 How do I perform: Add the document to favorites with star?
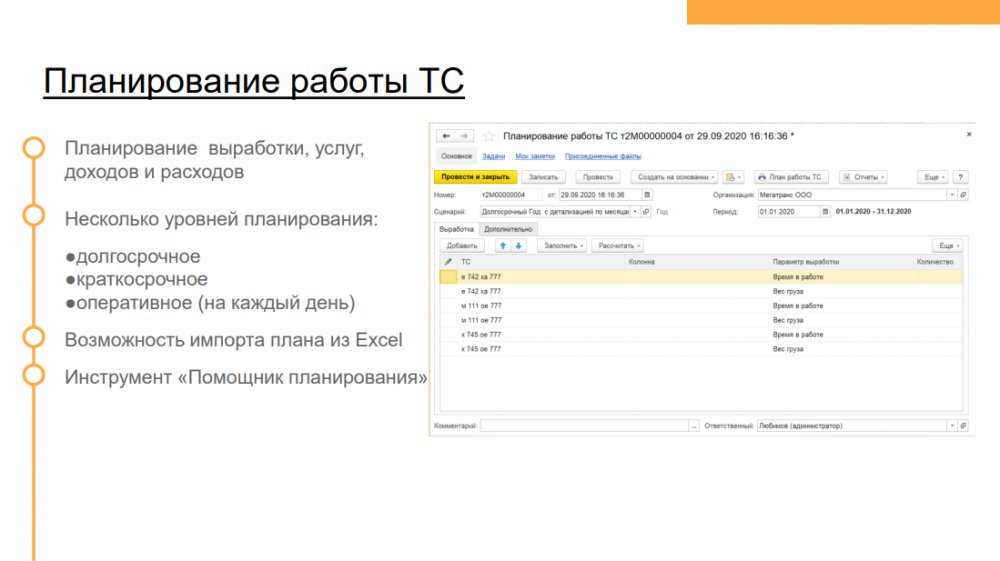point(489,136)
